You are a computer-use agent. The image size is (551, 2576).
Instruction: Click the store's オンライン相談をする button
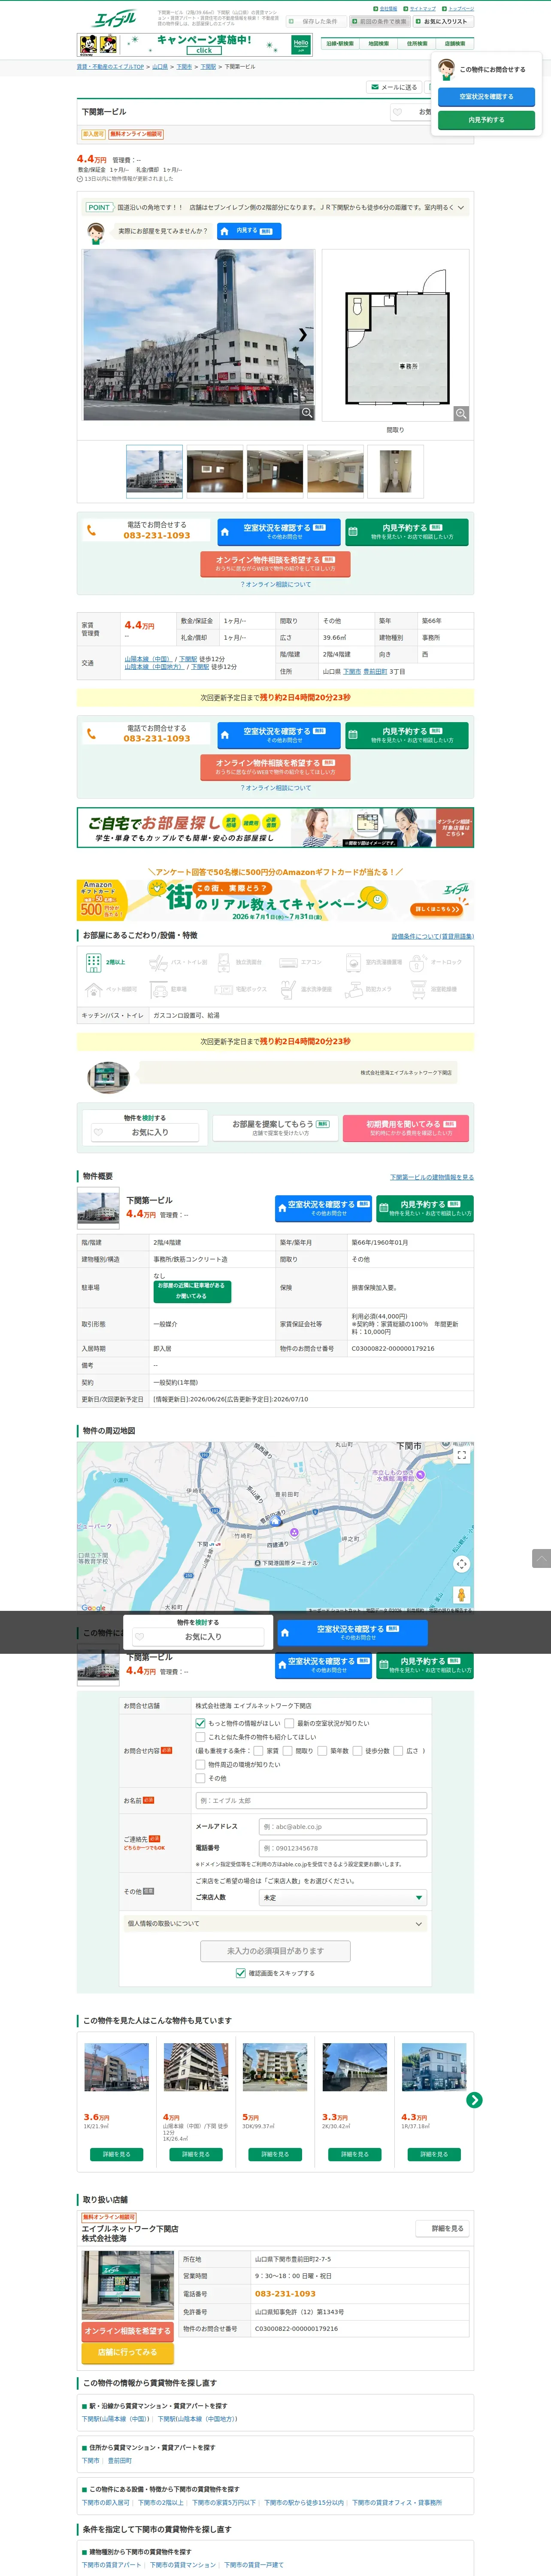pyautogui.click(x=127, y=2331)
